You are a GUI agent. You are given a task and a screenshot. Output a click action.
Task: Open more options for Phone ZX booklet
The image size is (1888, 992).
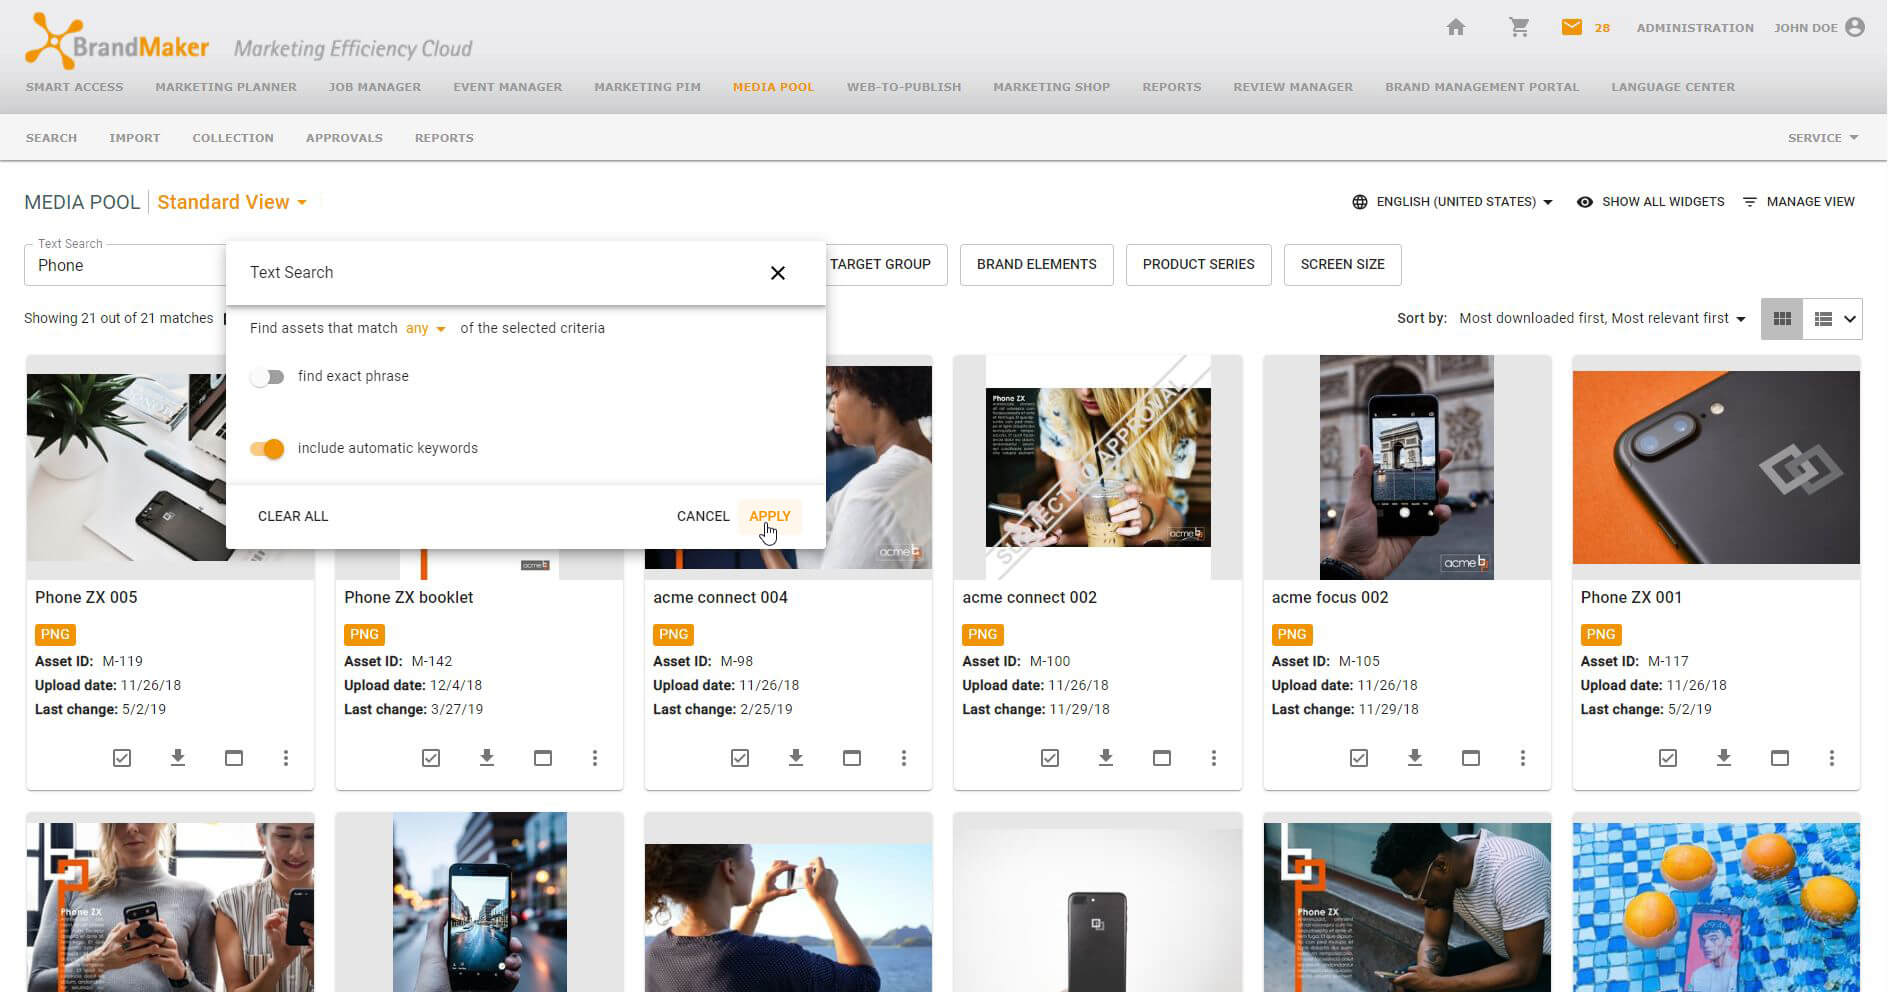(x=595, y=758)
